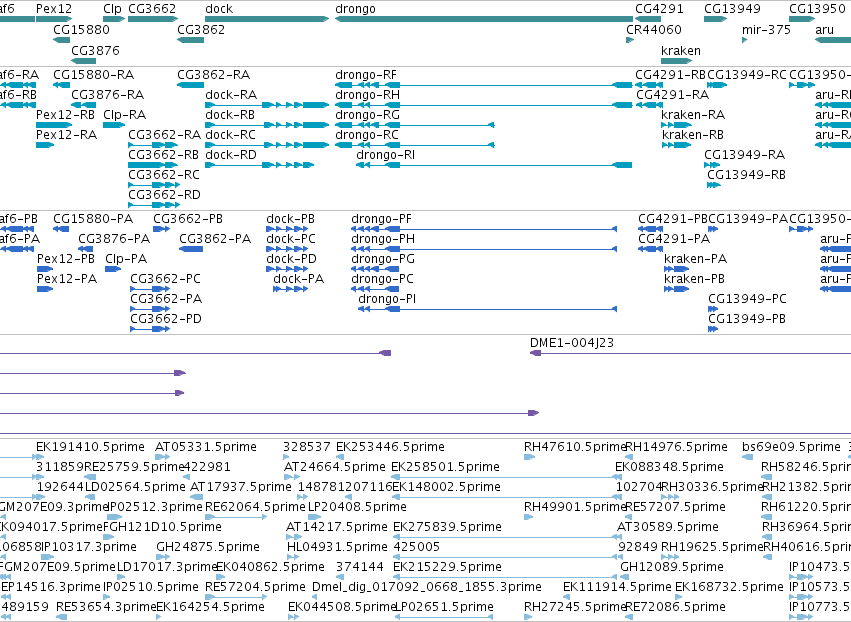Click protein dock-PB
The width and height of the screenshot is (851, 622).
pyautogui.click(x=287, y=229)
